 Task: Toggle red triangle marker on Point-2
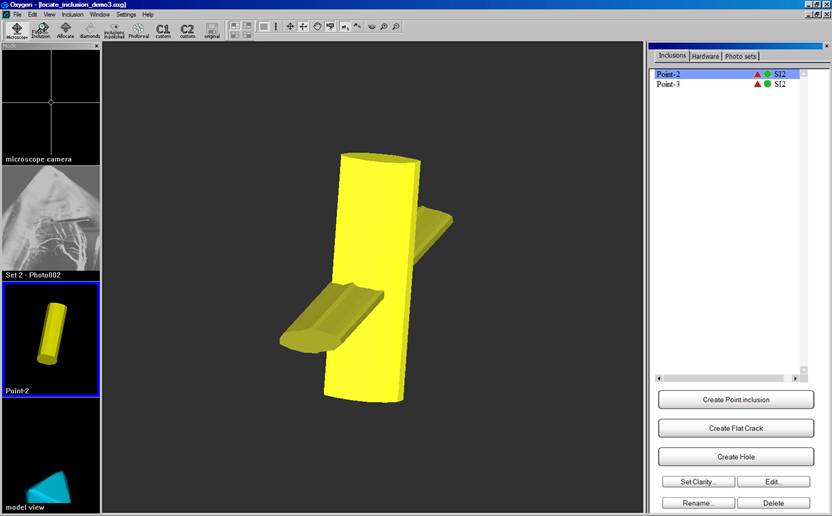point(758,74)
